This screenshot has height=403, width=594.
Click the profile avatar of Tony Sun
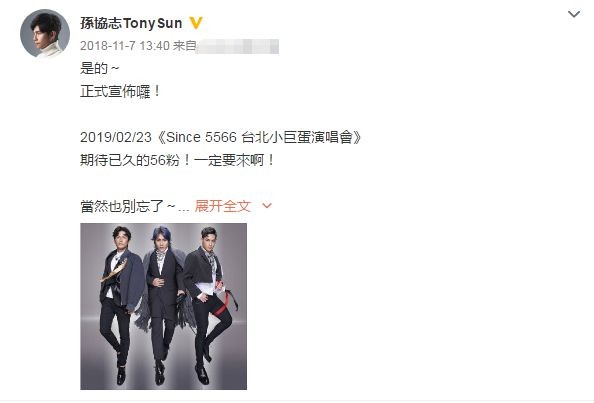pos(45,33)
